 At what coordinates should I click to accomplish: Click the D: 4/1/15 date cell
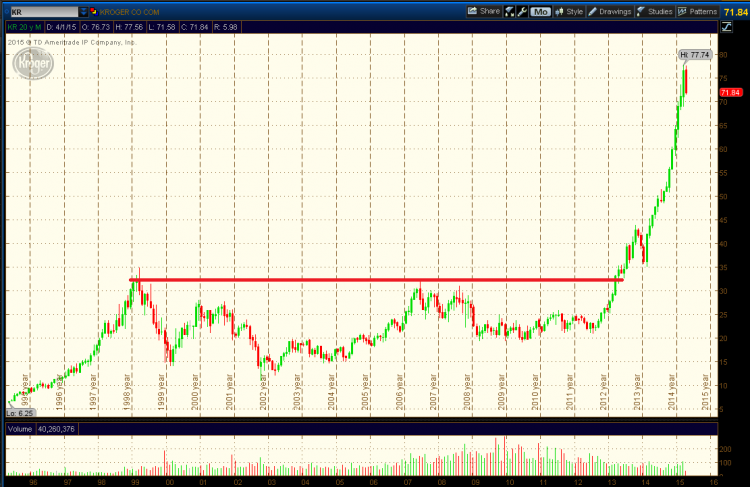(x=61, y=27)
